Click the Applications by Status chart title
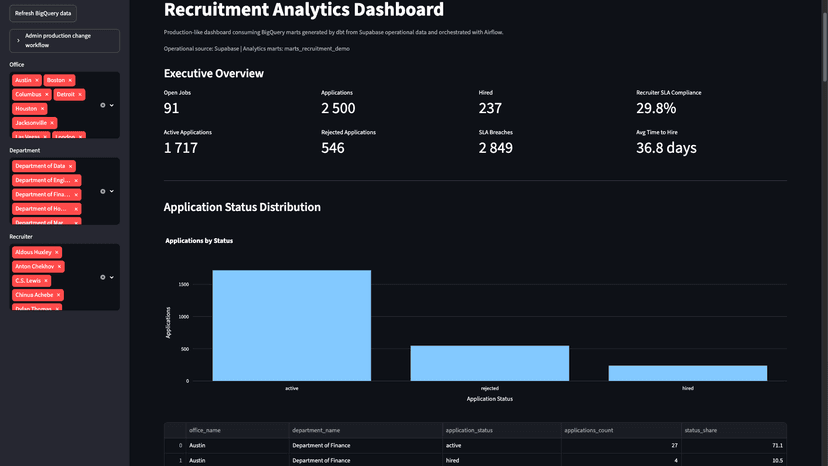This screenshot has width=828, height=466. point(199,241)
